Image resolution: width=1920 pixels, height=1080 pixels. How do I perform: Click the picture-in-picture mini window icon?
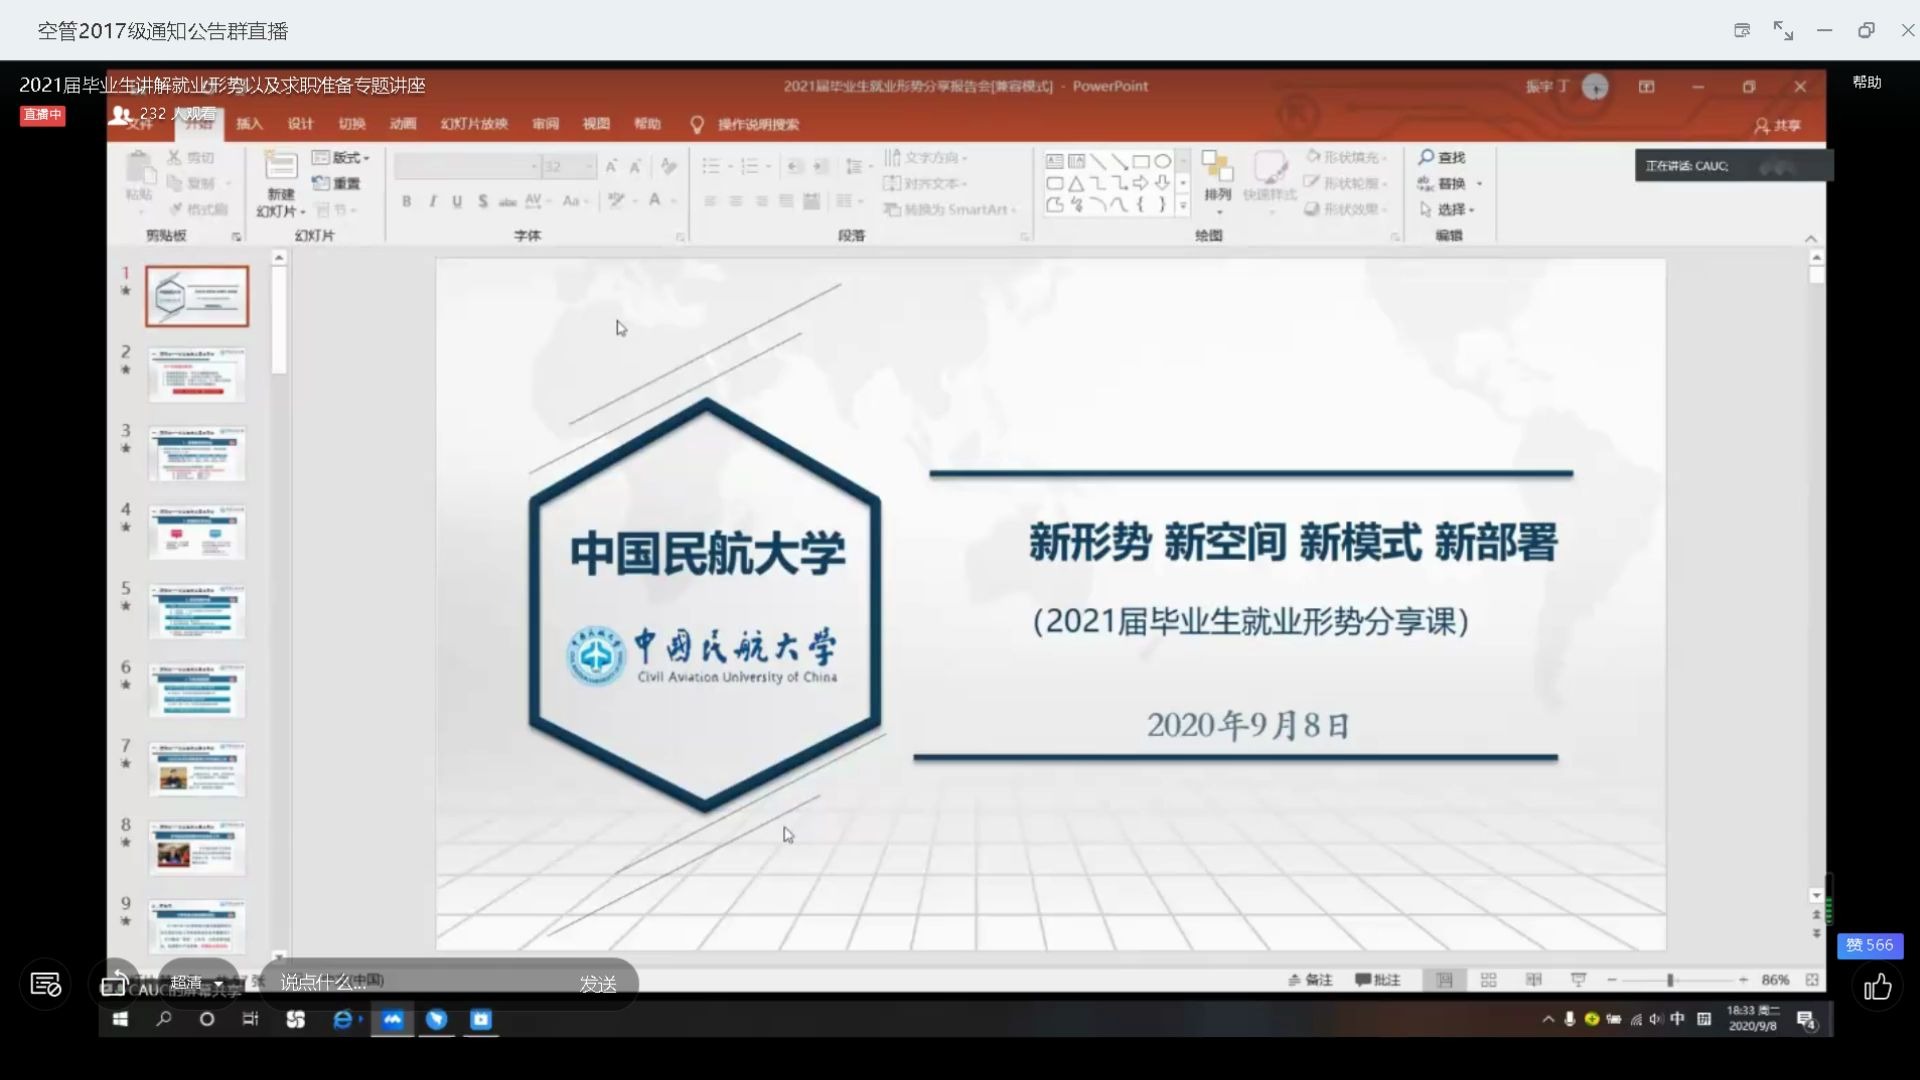[x=1741, y=31]
